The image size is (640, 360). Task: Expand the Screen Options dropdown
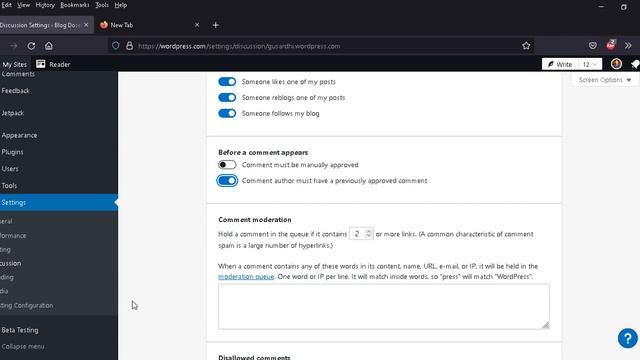605,80
